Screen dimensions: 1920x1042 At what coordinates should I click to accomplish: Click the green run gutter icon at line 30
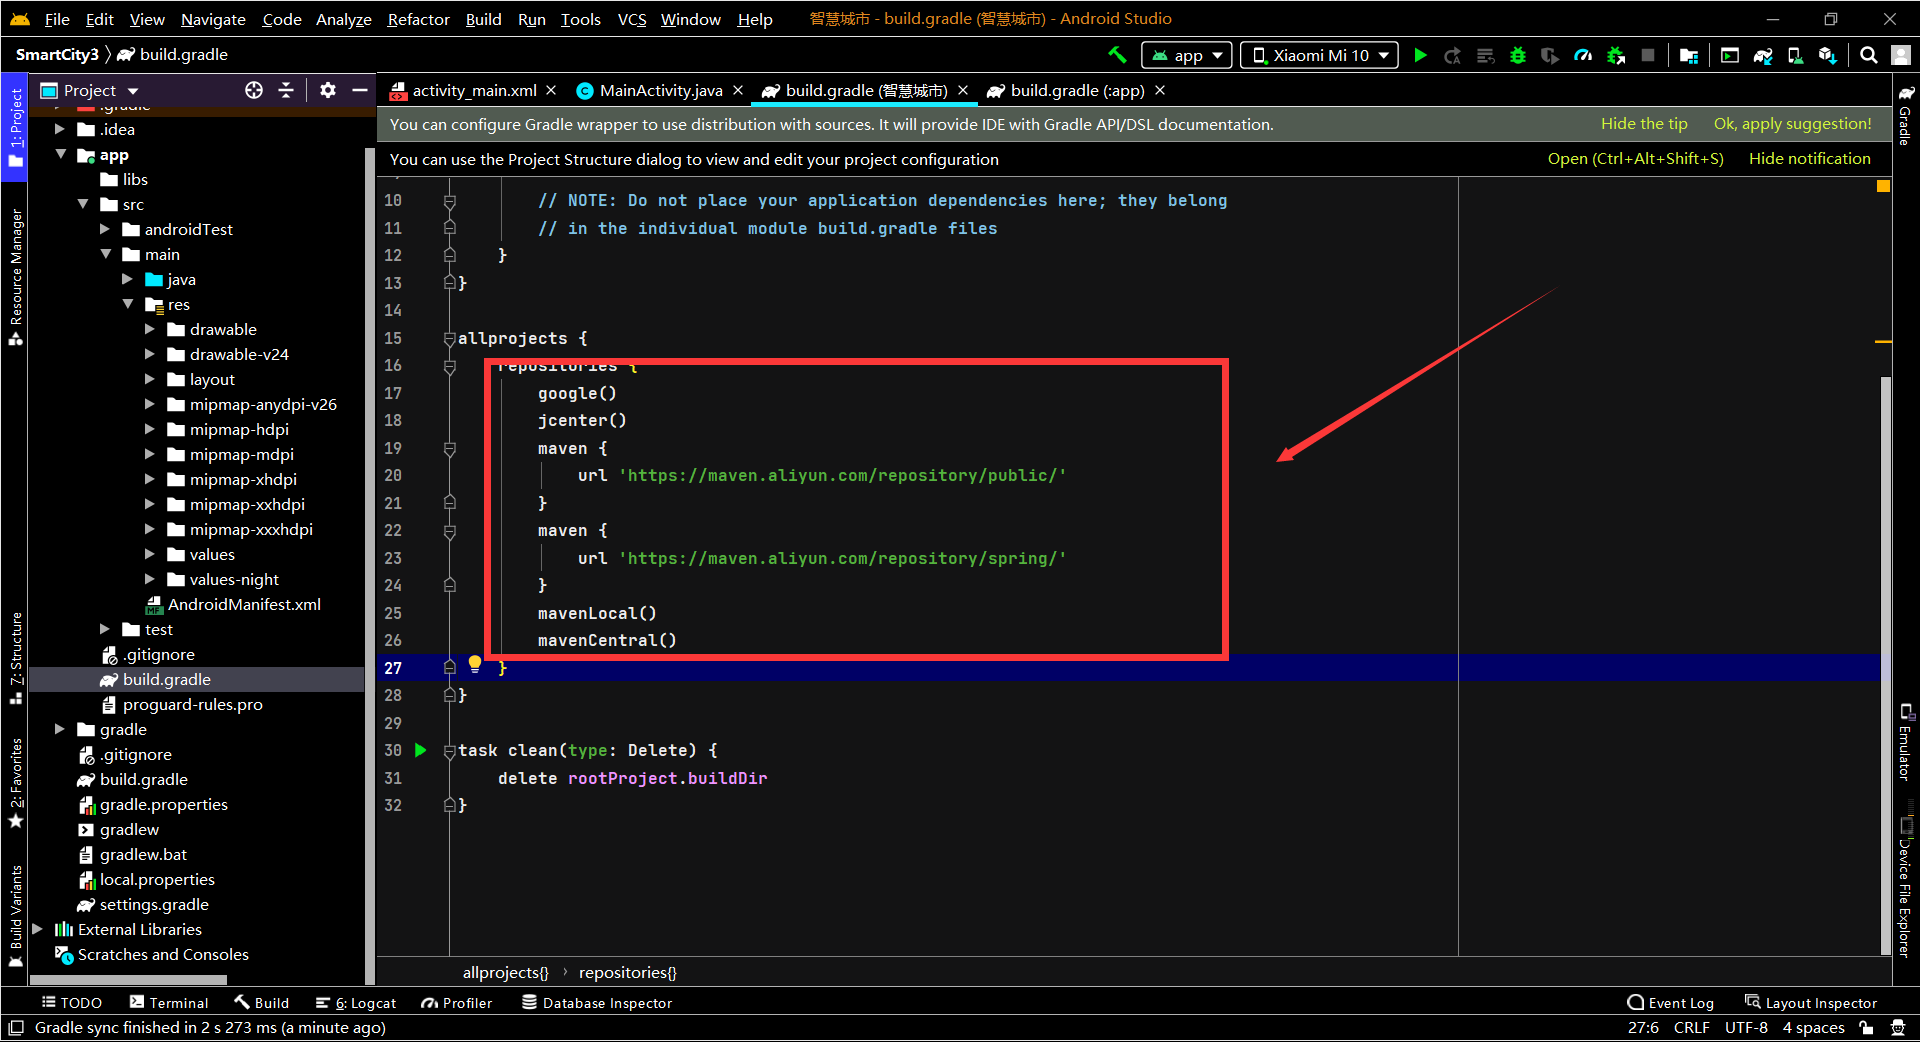[x=421, y=750]
